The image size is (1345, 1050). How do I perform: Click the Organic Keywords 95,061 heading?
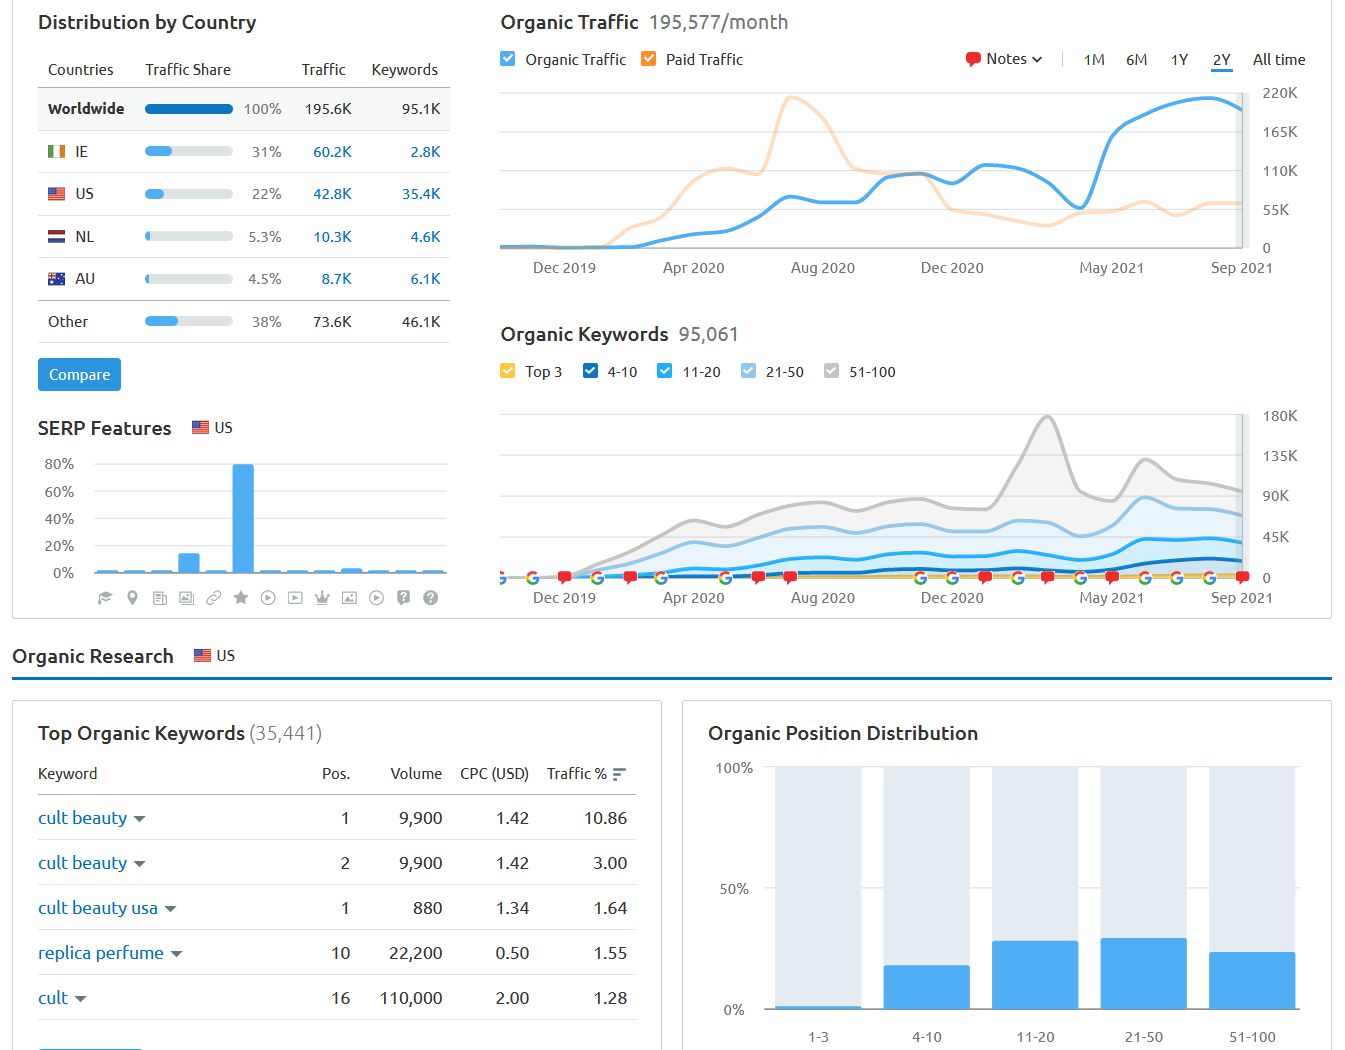pyautogui.click(x=619, y=334)
